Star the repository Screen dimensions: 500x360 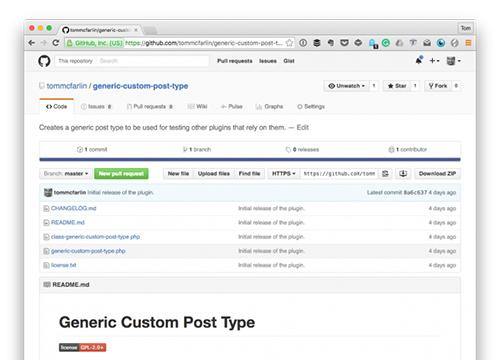(x=397, y=86)
